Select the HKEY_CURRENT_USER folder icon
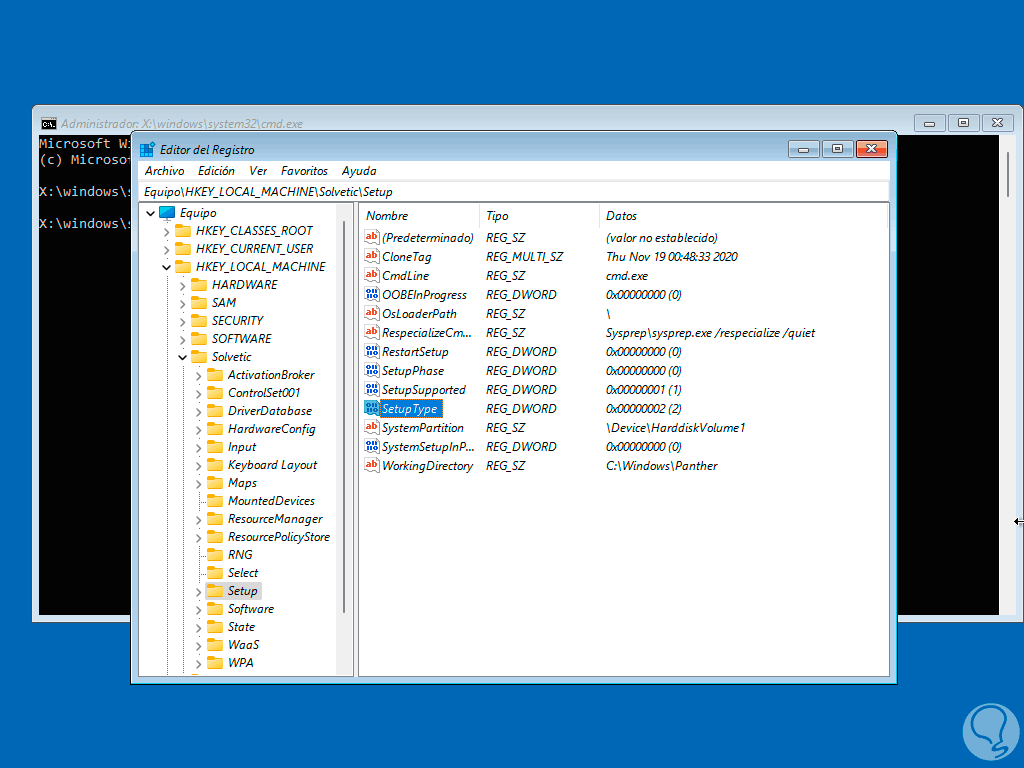 (x=183, y=249)
